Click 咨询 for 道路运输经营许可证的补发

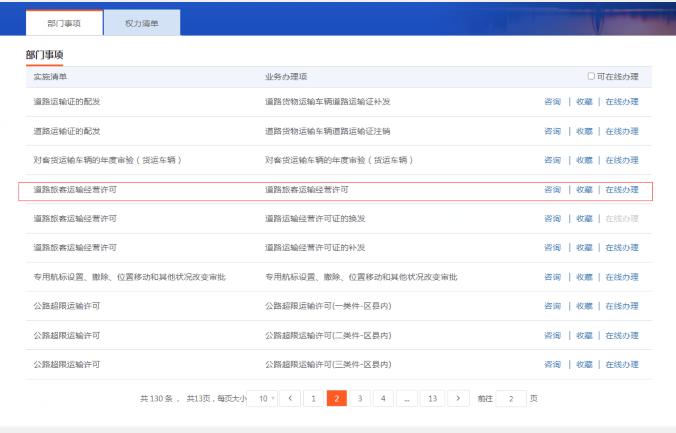(552, 248)
